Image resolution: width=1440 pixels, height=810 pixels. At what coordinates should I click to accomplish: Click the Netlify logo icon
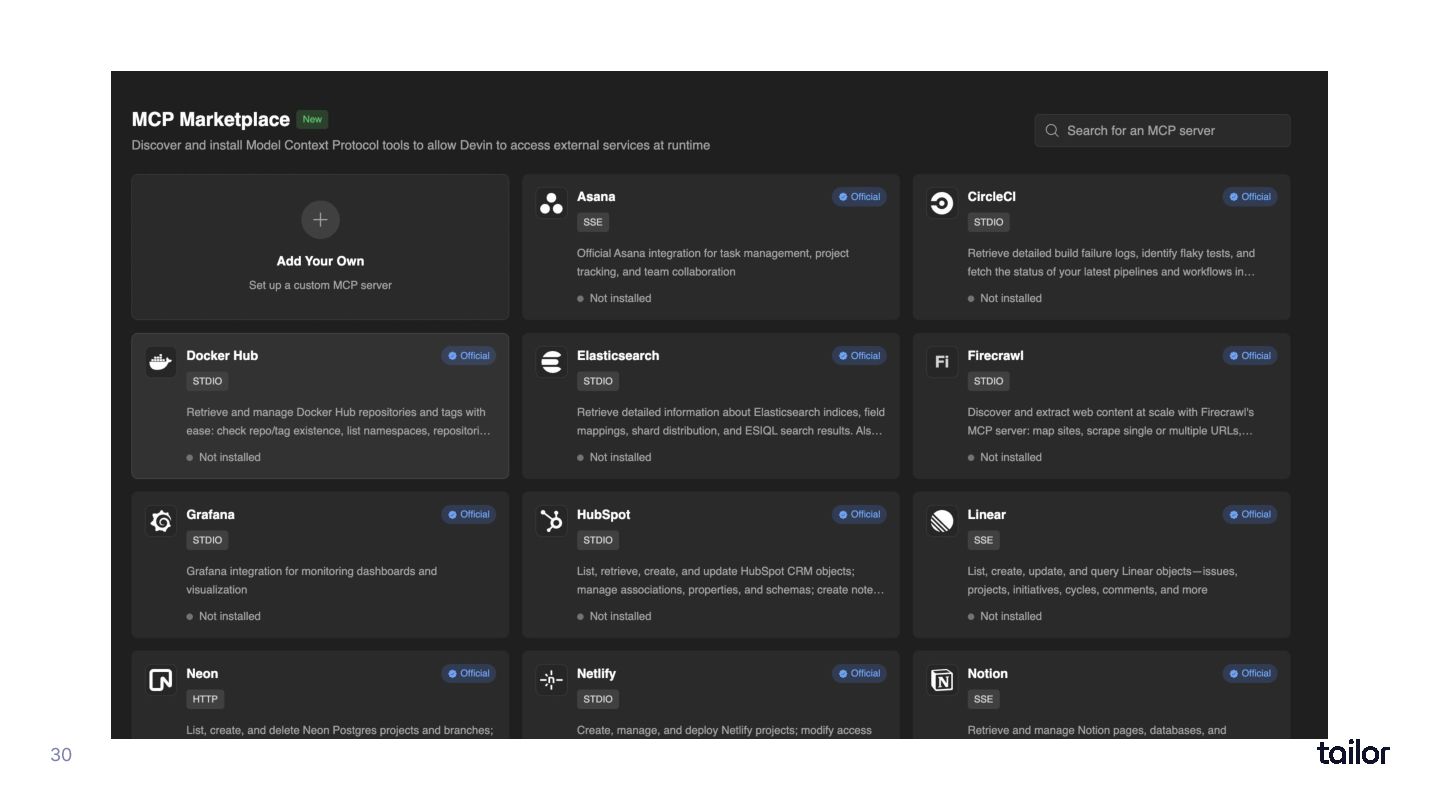click(551, 680)
